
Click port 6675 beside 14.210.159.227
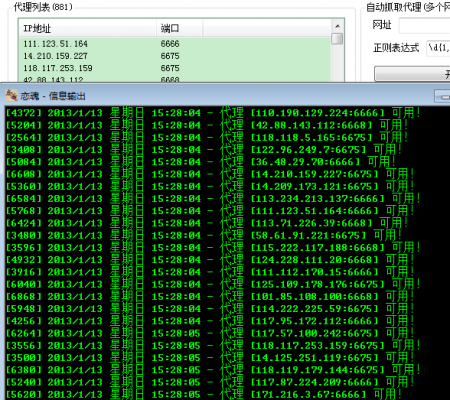click(x=170, y=56)
